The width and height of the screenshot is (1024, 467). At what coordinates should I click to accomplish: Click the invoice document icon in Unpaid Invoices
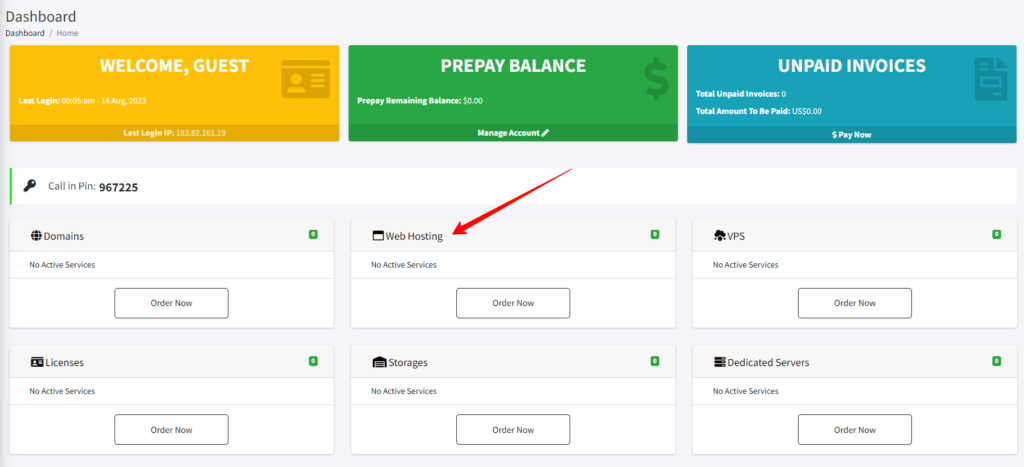(x=988, y=80)
